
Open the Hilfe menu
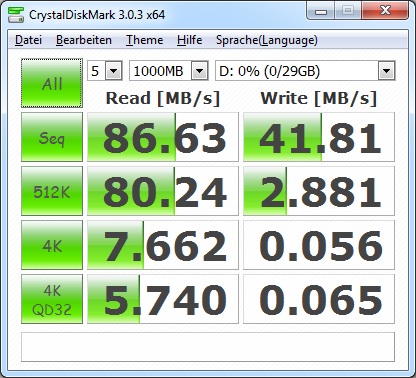tap(189, 40)
